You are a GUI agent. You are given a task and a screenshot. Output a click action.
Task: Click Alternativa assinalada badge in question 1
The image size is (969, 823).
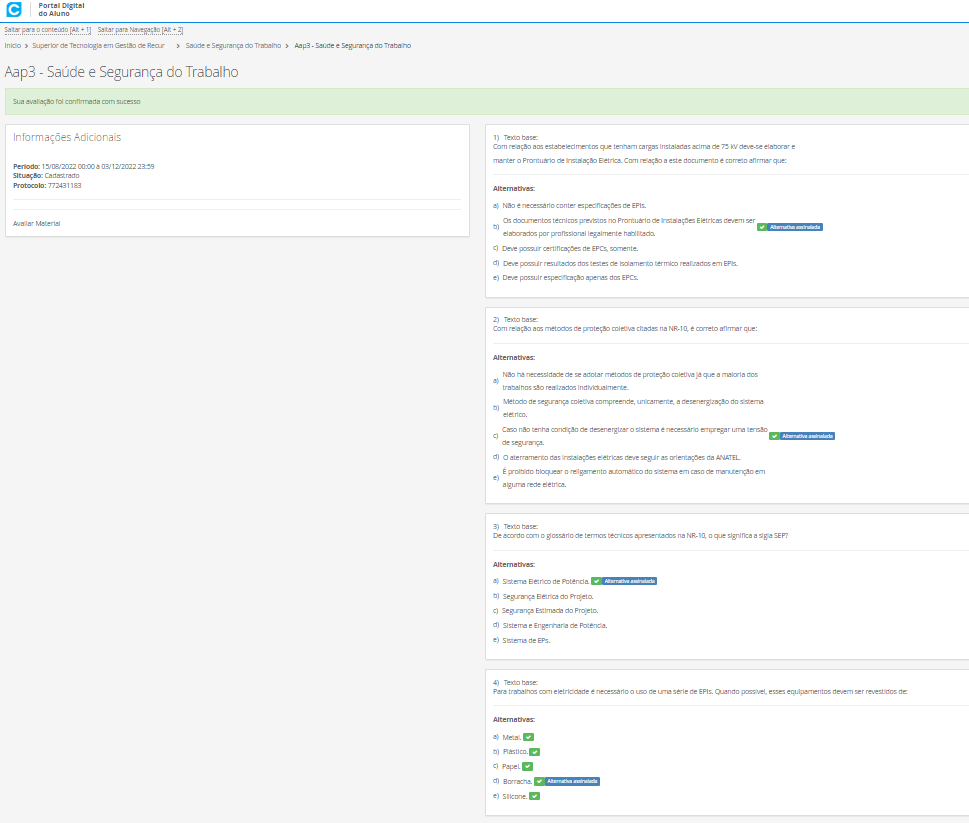tap(790, 227)
